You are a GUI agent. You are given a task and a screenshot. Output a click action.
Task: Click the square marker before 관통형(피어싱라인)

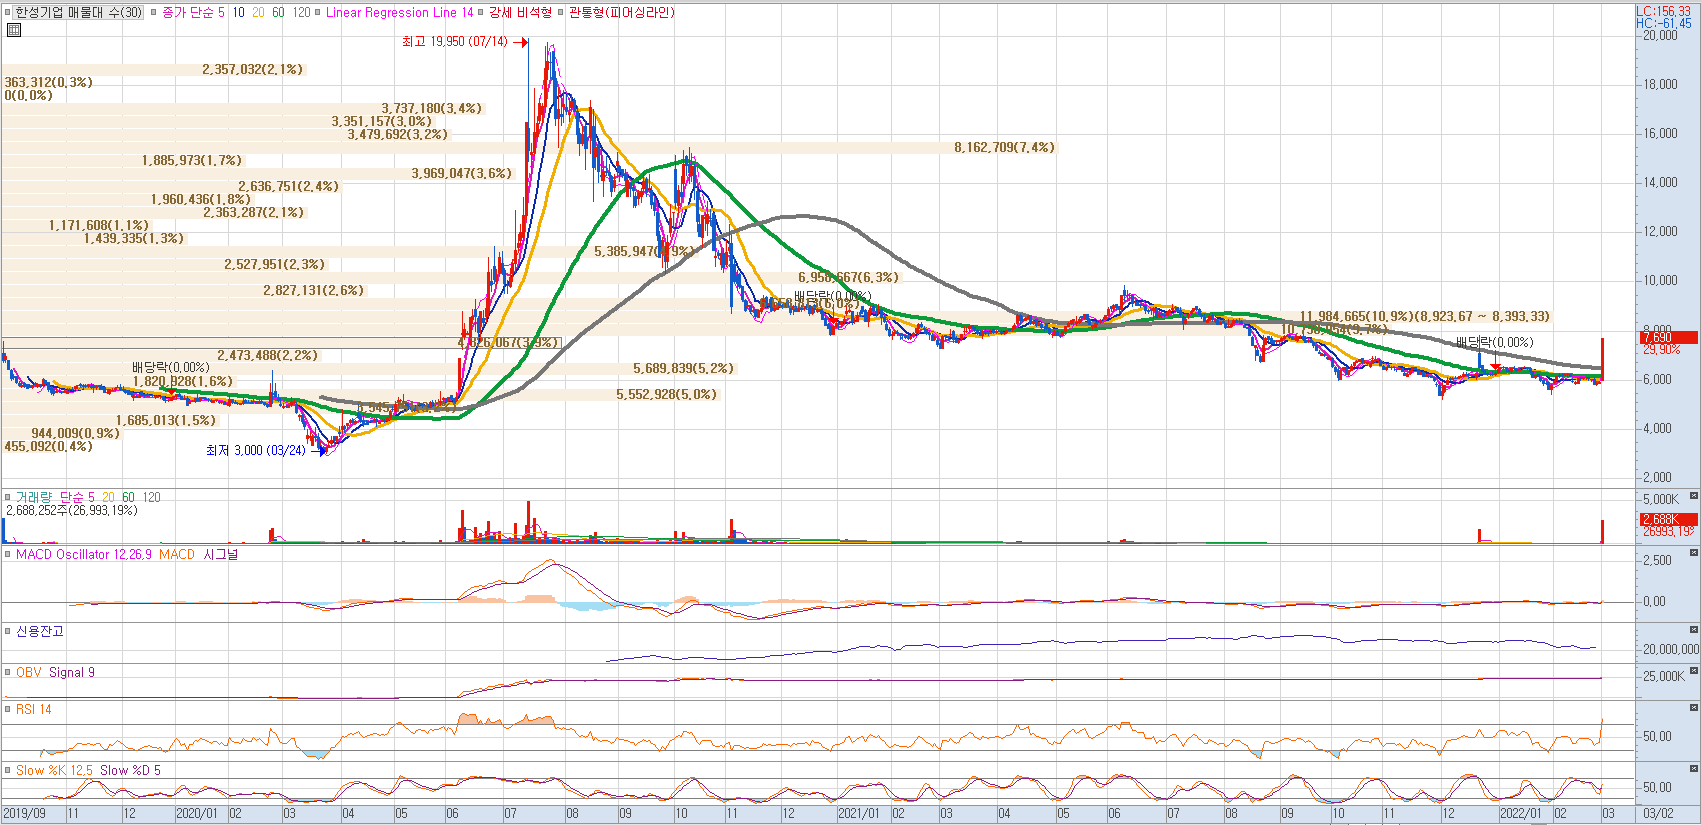click(561, 13)
